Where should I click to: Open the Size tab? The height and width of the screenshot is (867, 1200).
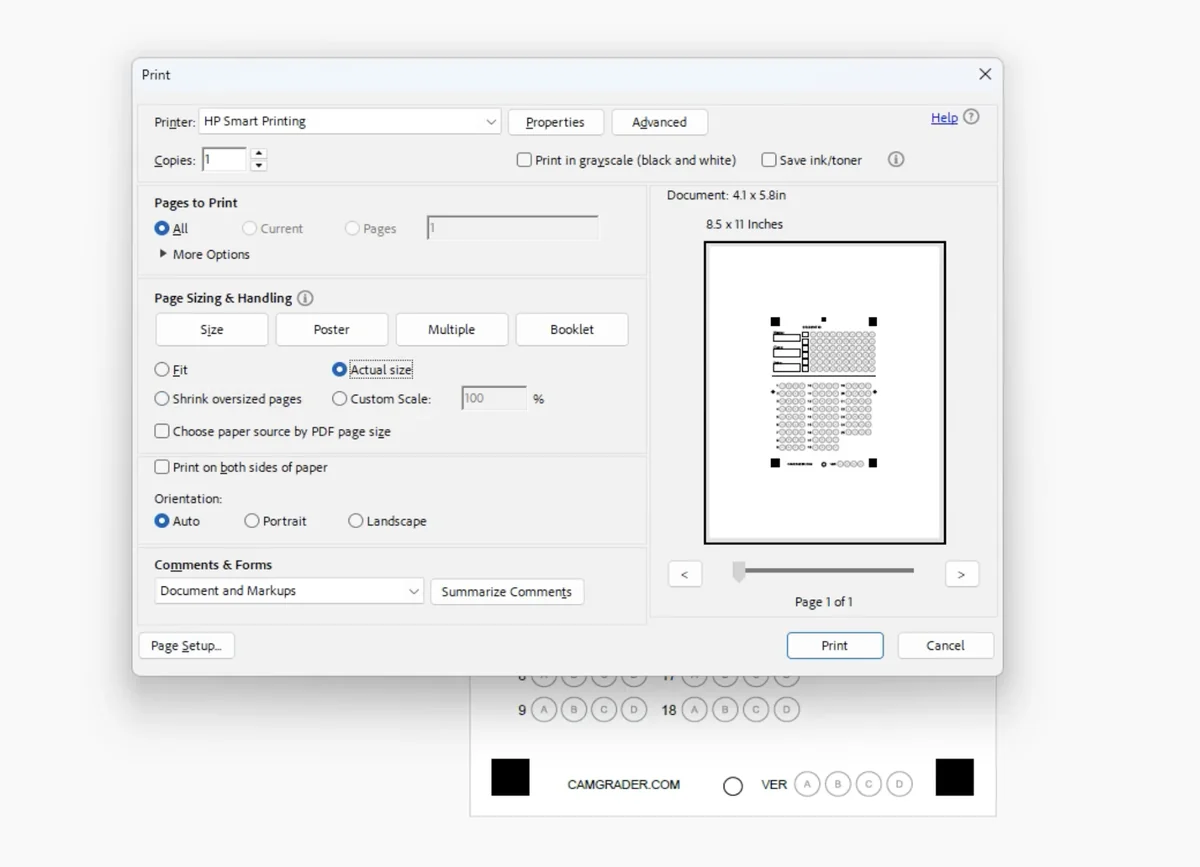[x=212, y=329]
